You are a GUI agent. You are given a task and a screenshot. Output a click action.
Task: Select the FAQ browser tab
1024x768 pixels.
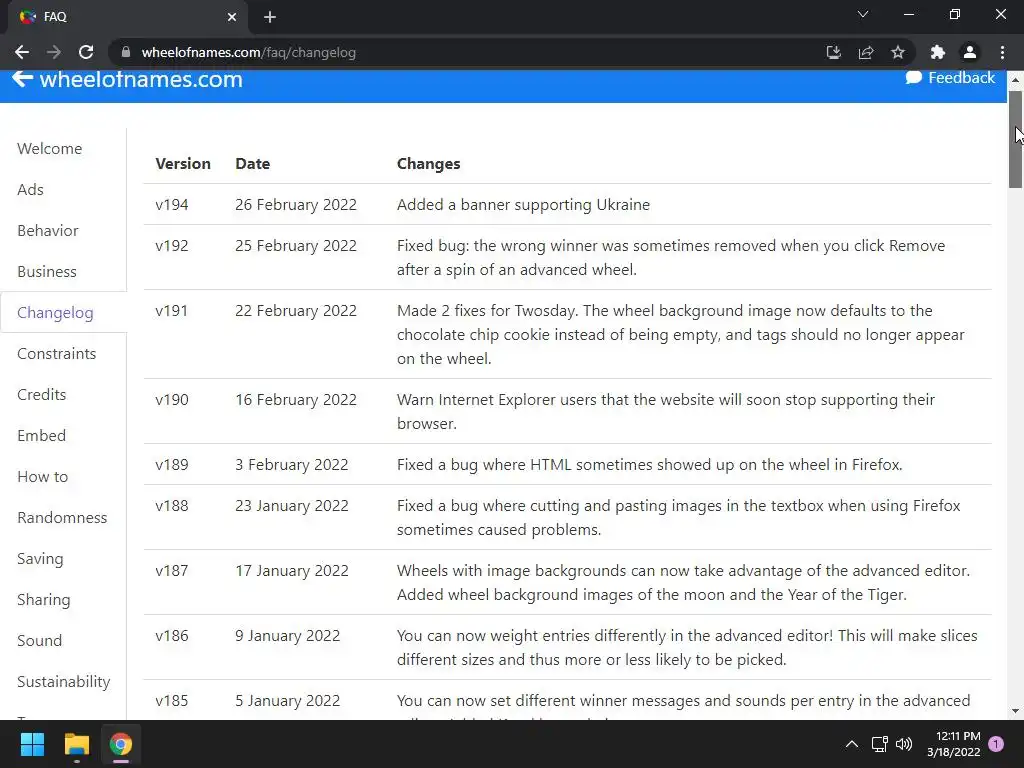pyautogui.click(x=127, y=17)
